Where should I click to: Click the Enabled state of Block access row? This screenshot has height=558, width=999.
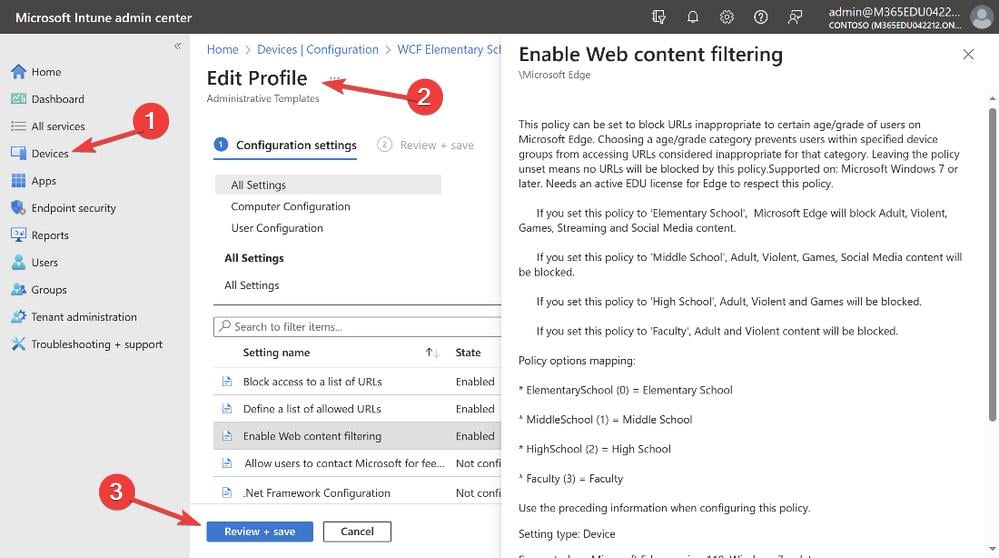[475, 382]
